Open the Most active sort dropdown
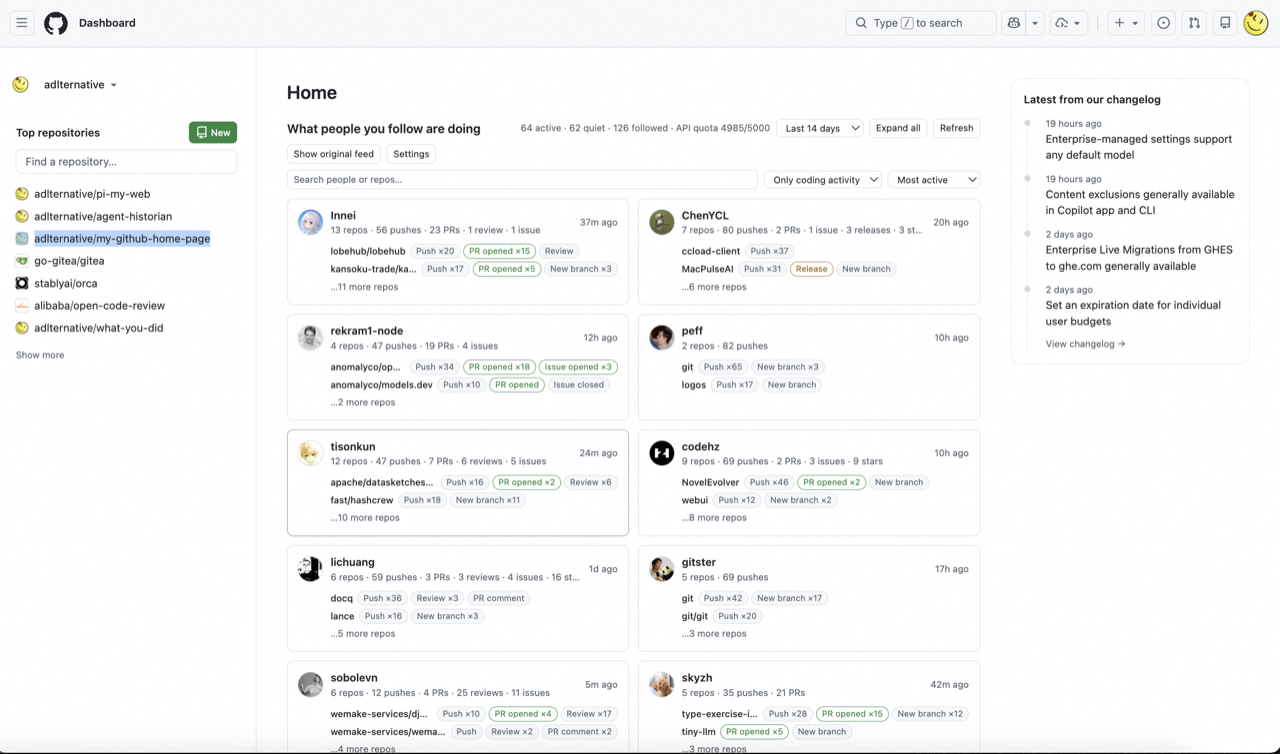 pyautogui.click(x=934, y=180)
